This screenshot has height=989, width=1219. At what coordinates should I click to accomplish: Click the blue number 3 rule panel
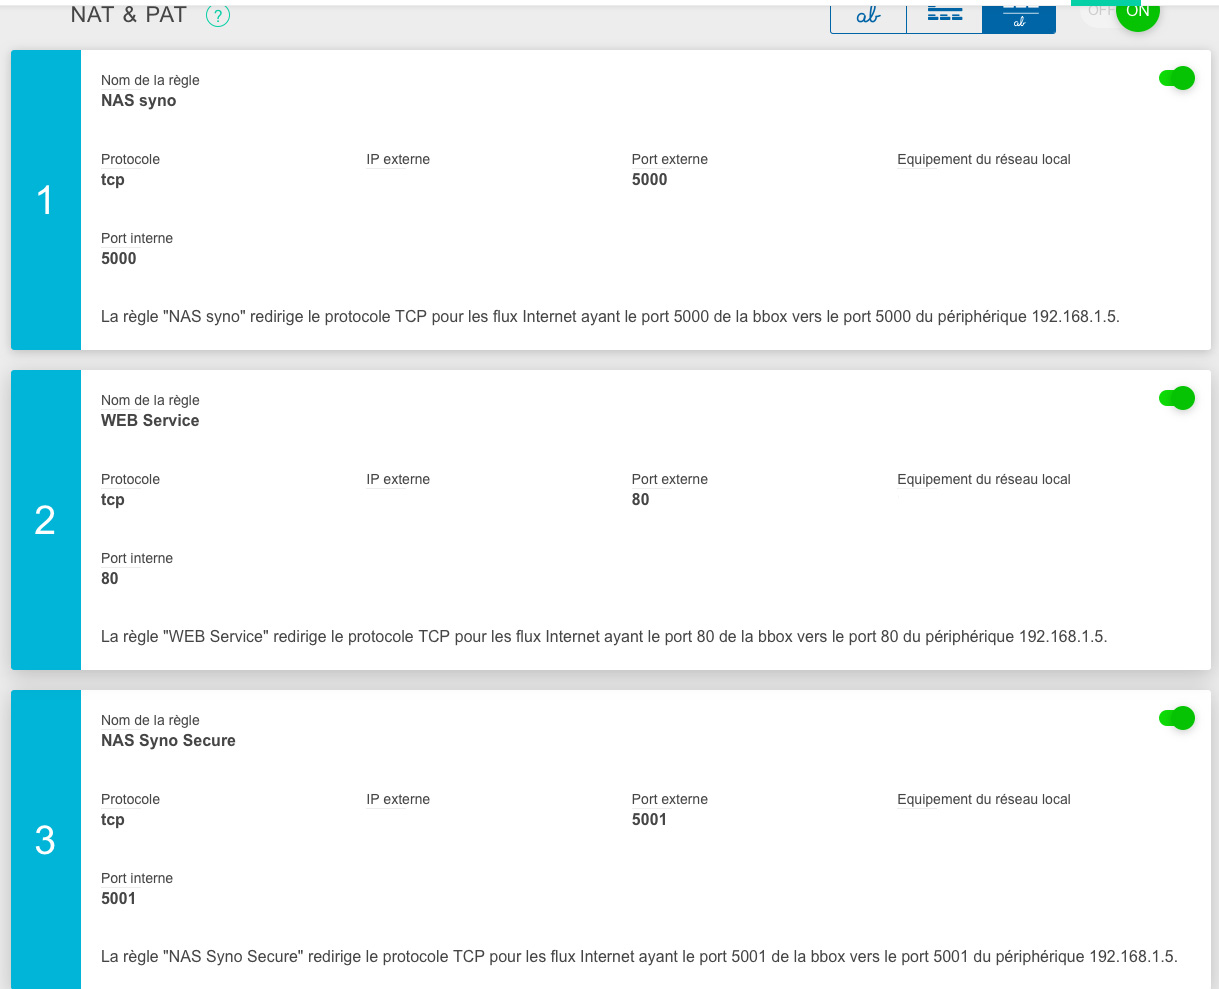coord(45,840)
